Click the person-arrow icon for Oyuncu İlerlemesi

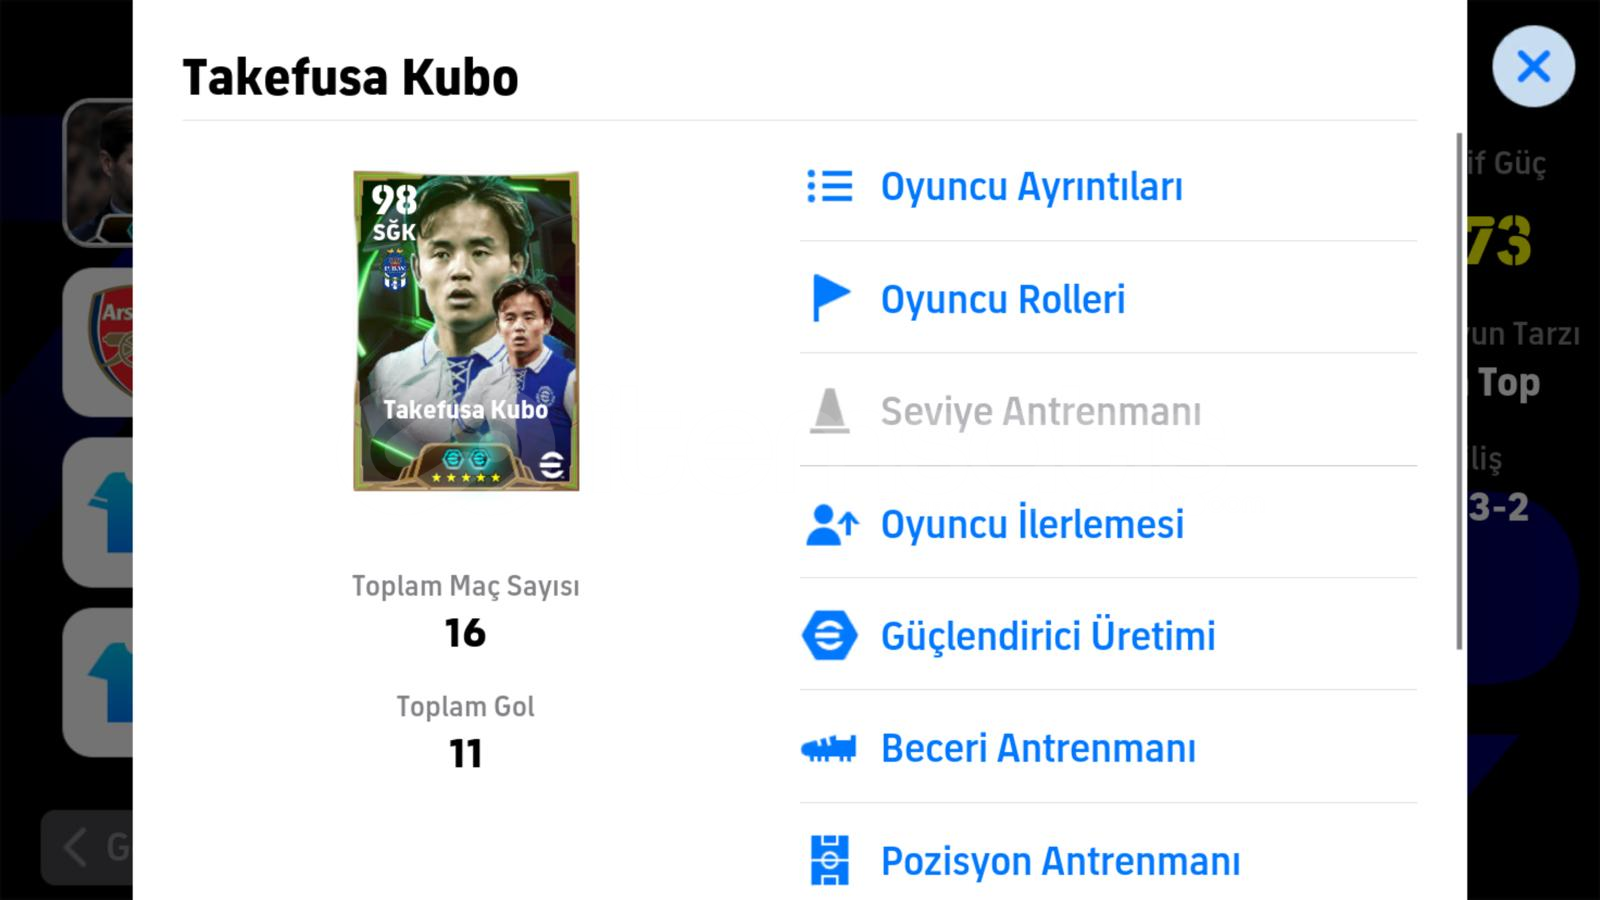point(831,524)
